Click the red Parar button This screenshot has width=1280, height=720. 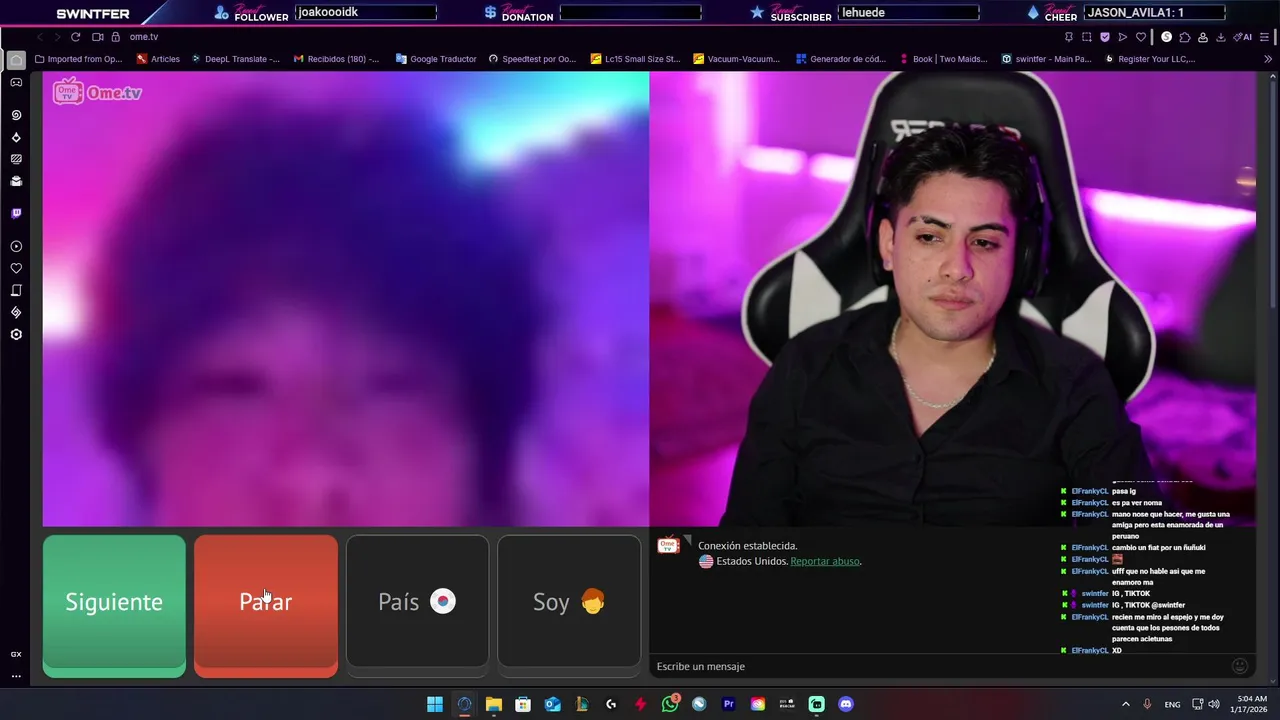coord(266,606)
